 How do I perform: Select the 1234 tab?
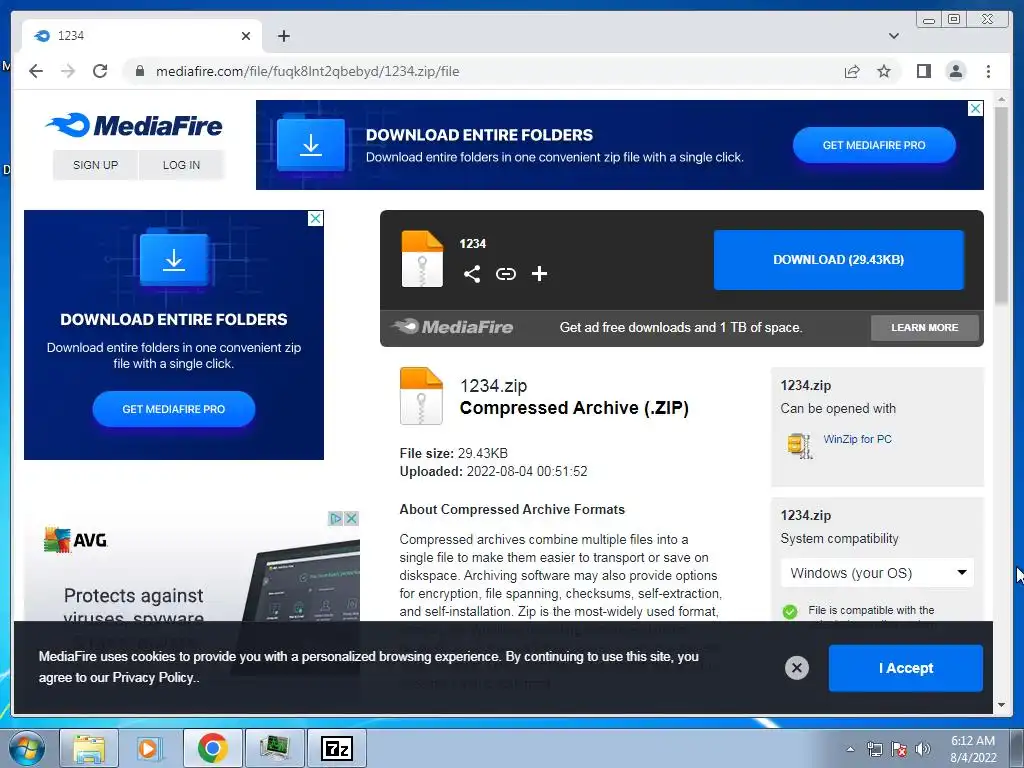142,36
